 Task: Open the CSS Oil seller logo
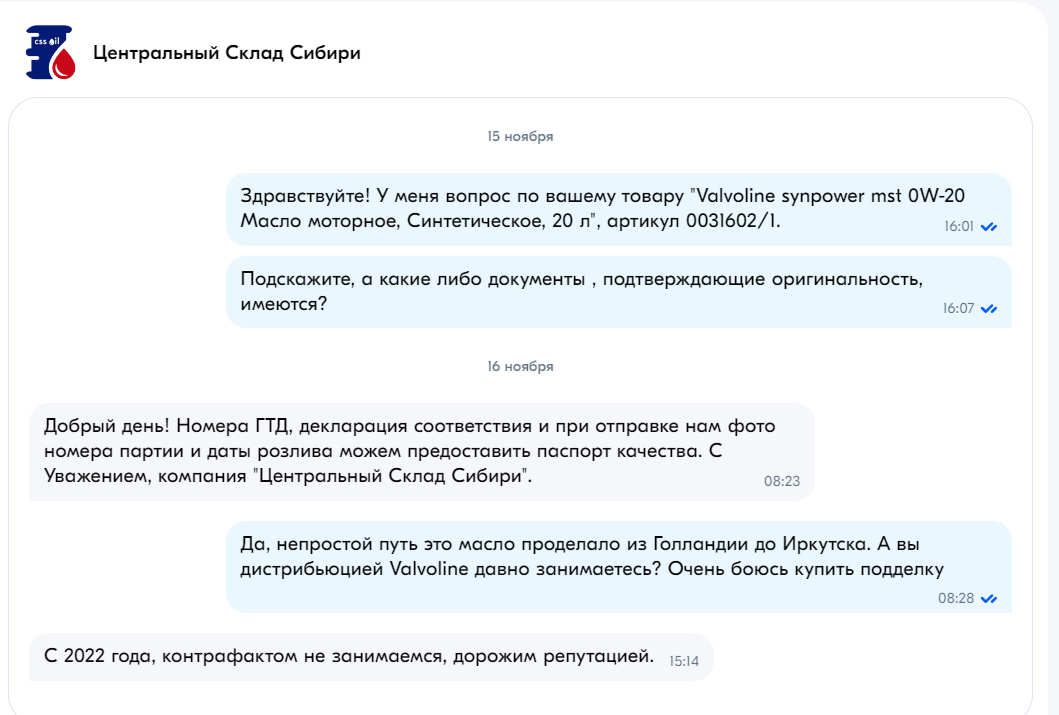click(x=50, y=53)
